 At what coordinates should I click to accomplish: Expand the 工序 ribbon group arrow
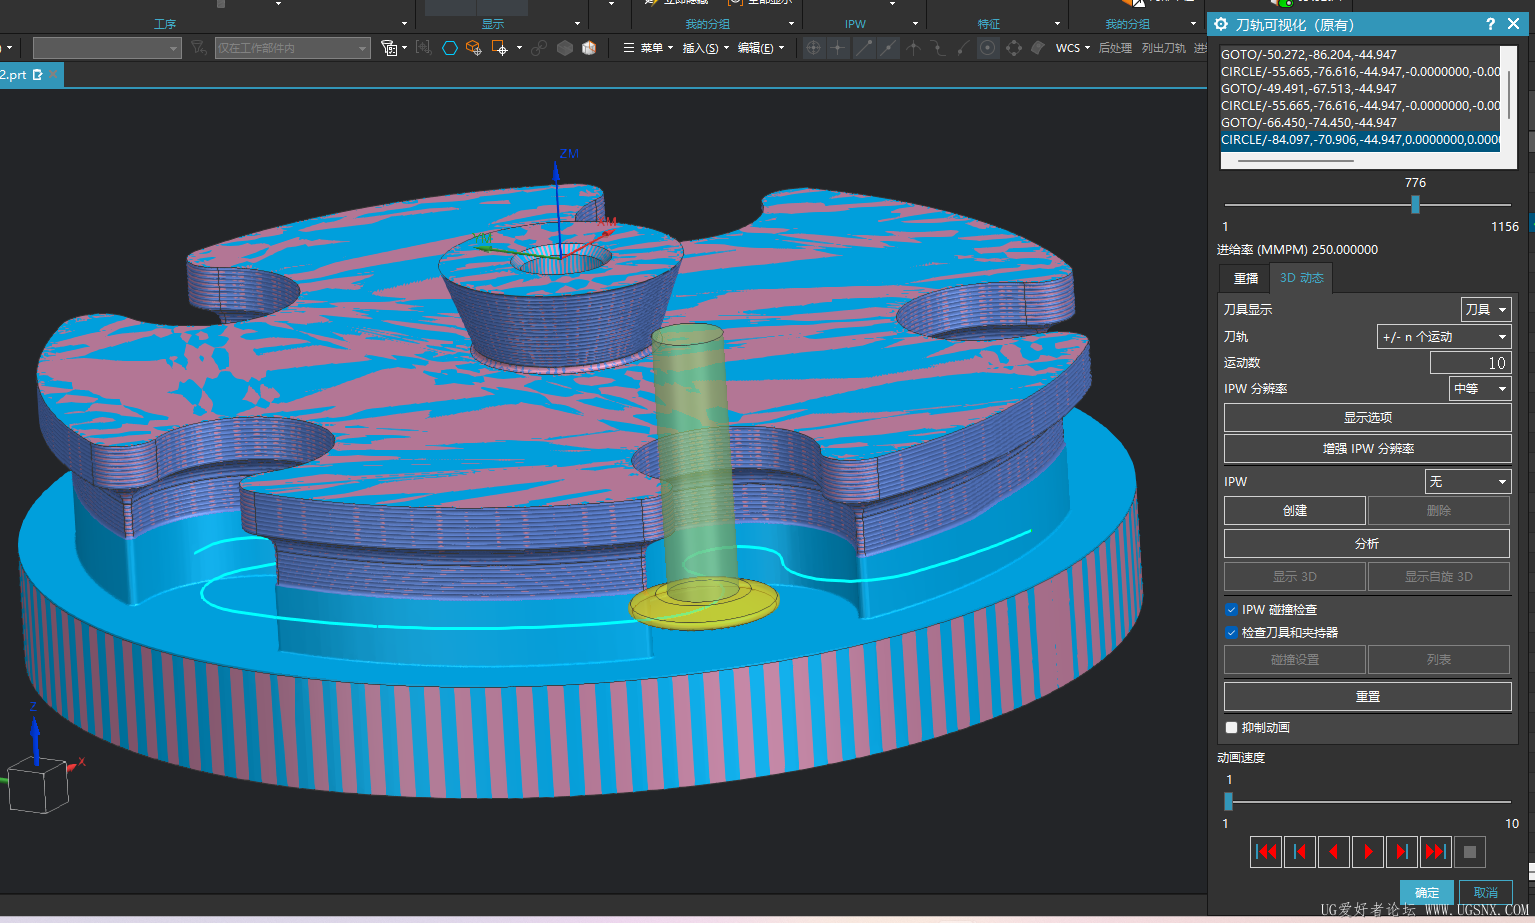(404, 24)
